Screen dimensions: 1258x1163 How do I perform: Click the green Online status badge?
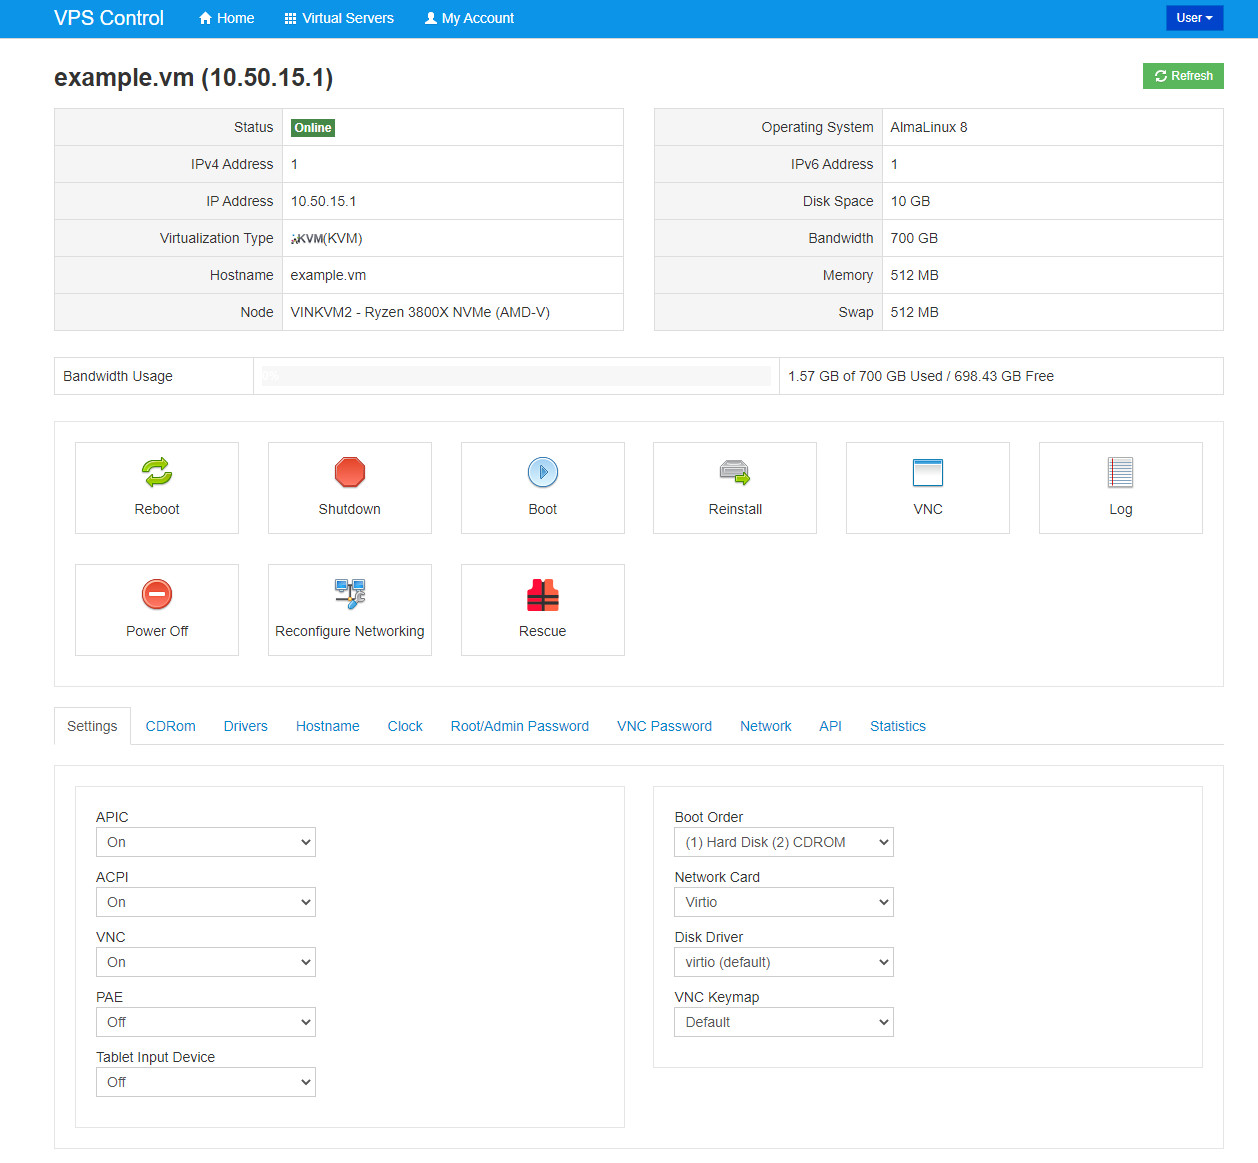(x=313, y=128)
